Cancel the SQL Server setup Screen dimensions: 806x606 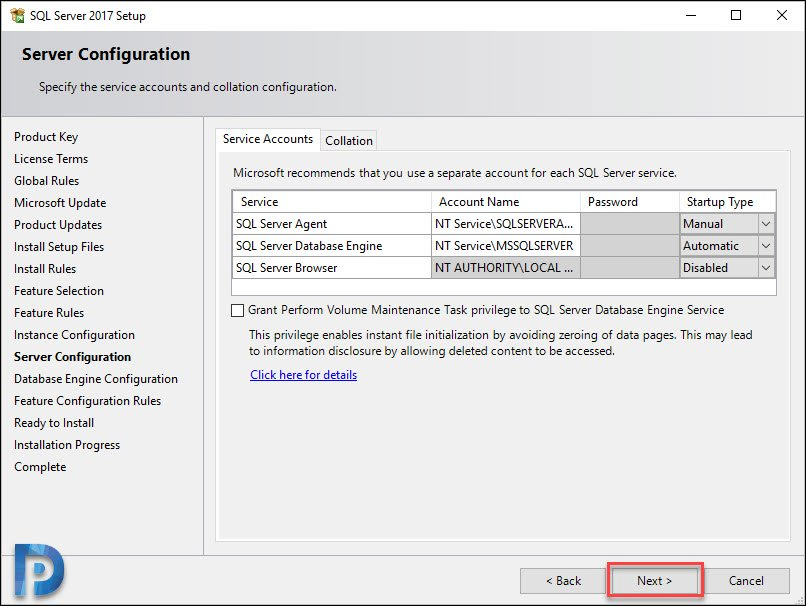tap(746, 581)
